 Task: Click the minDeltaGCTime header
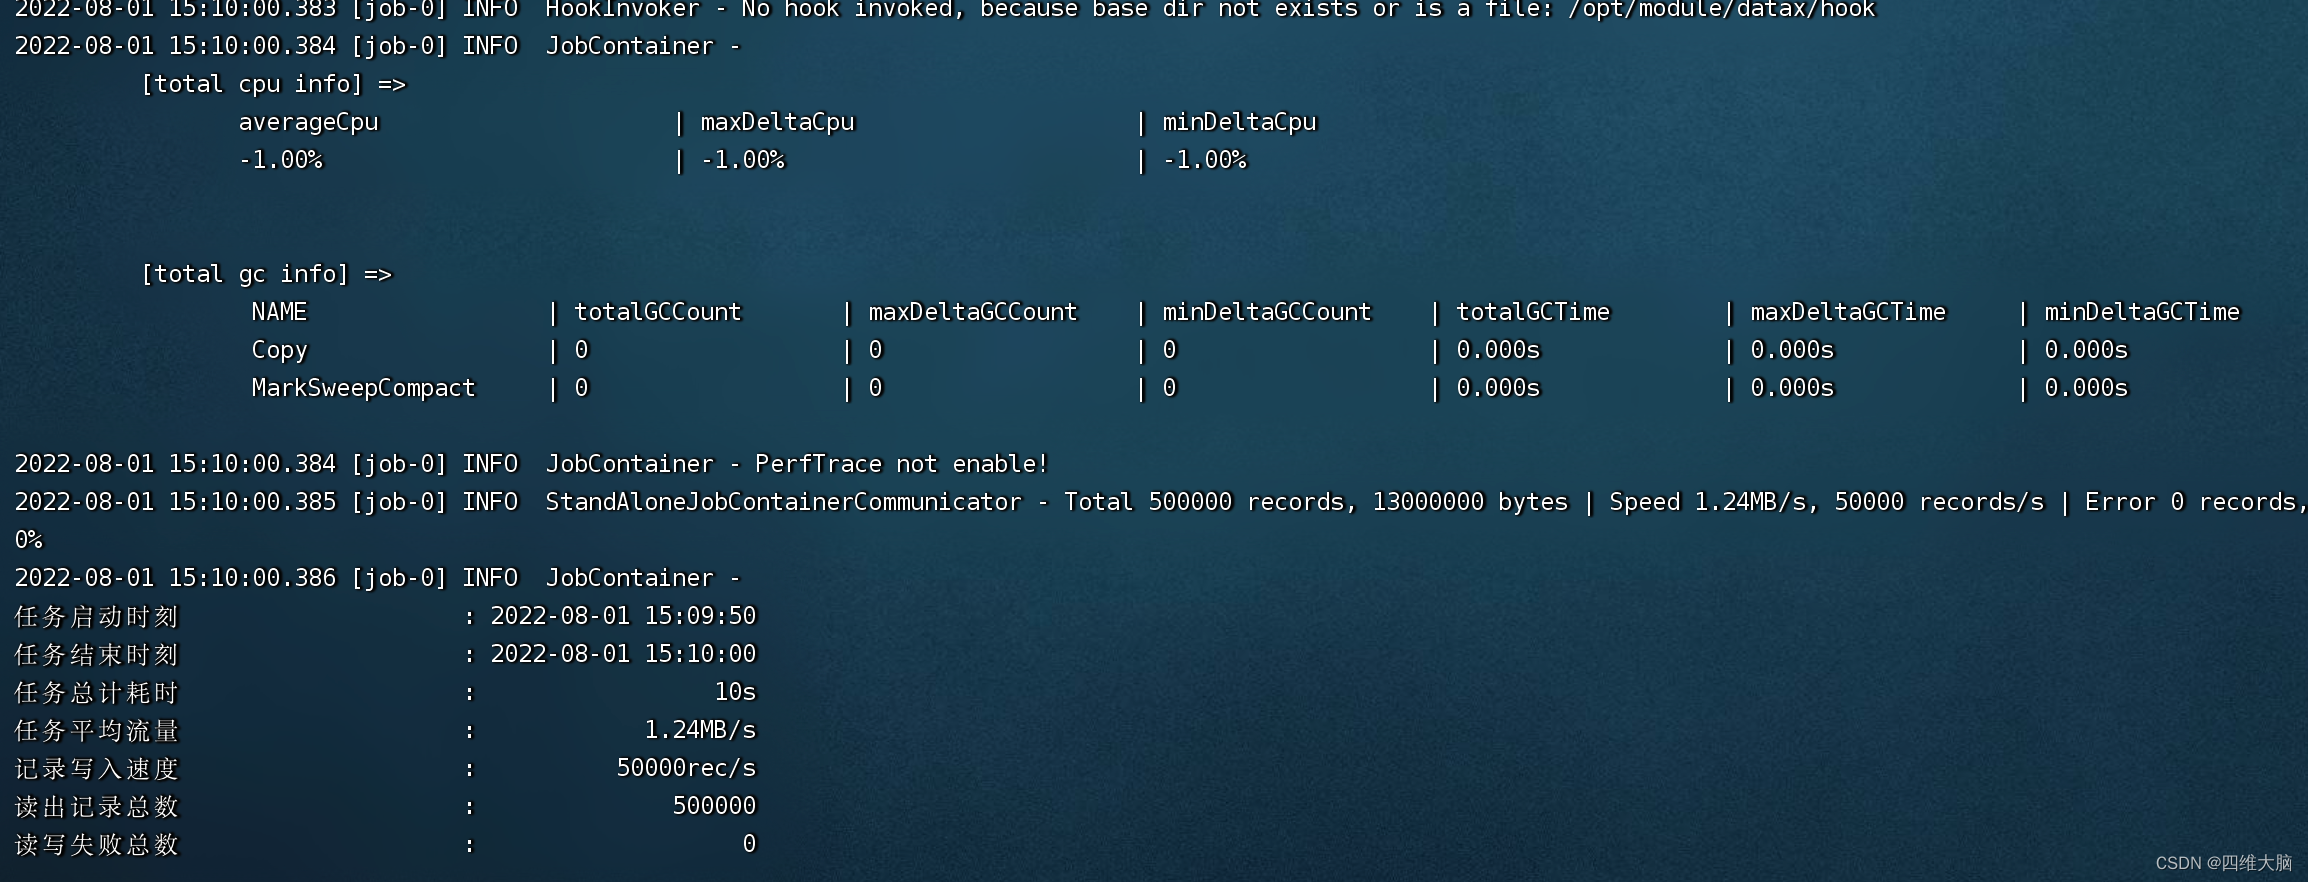2142,312
